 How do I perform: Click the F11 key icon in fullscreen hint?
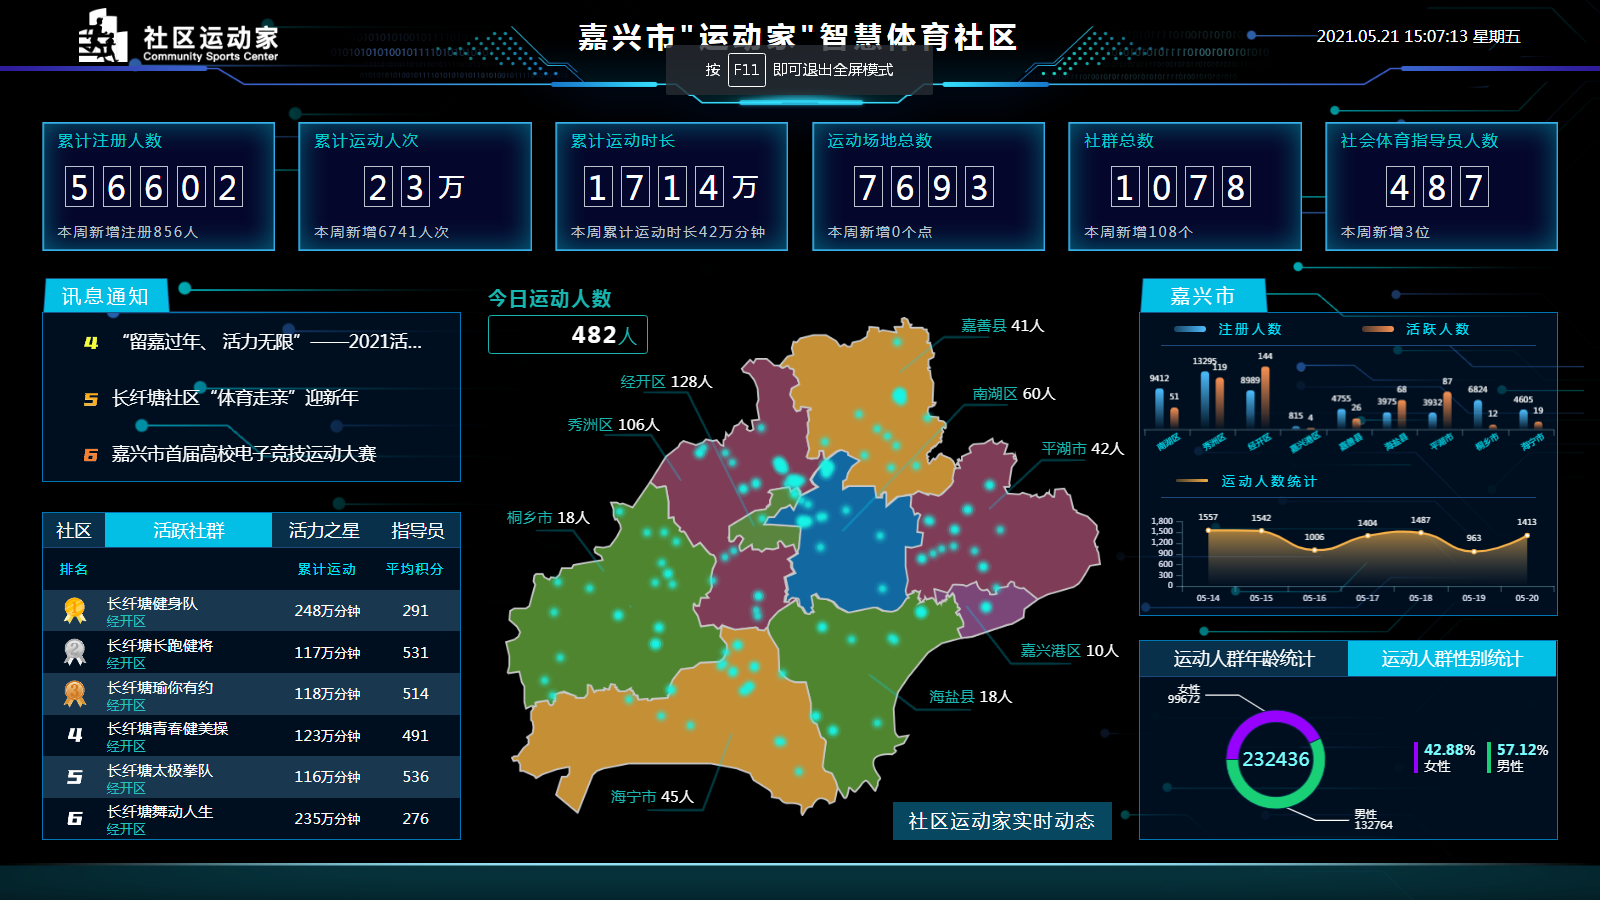pos(746,70)
